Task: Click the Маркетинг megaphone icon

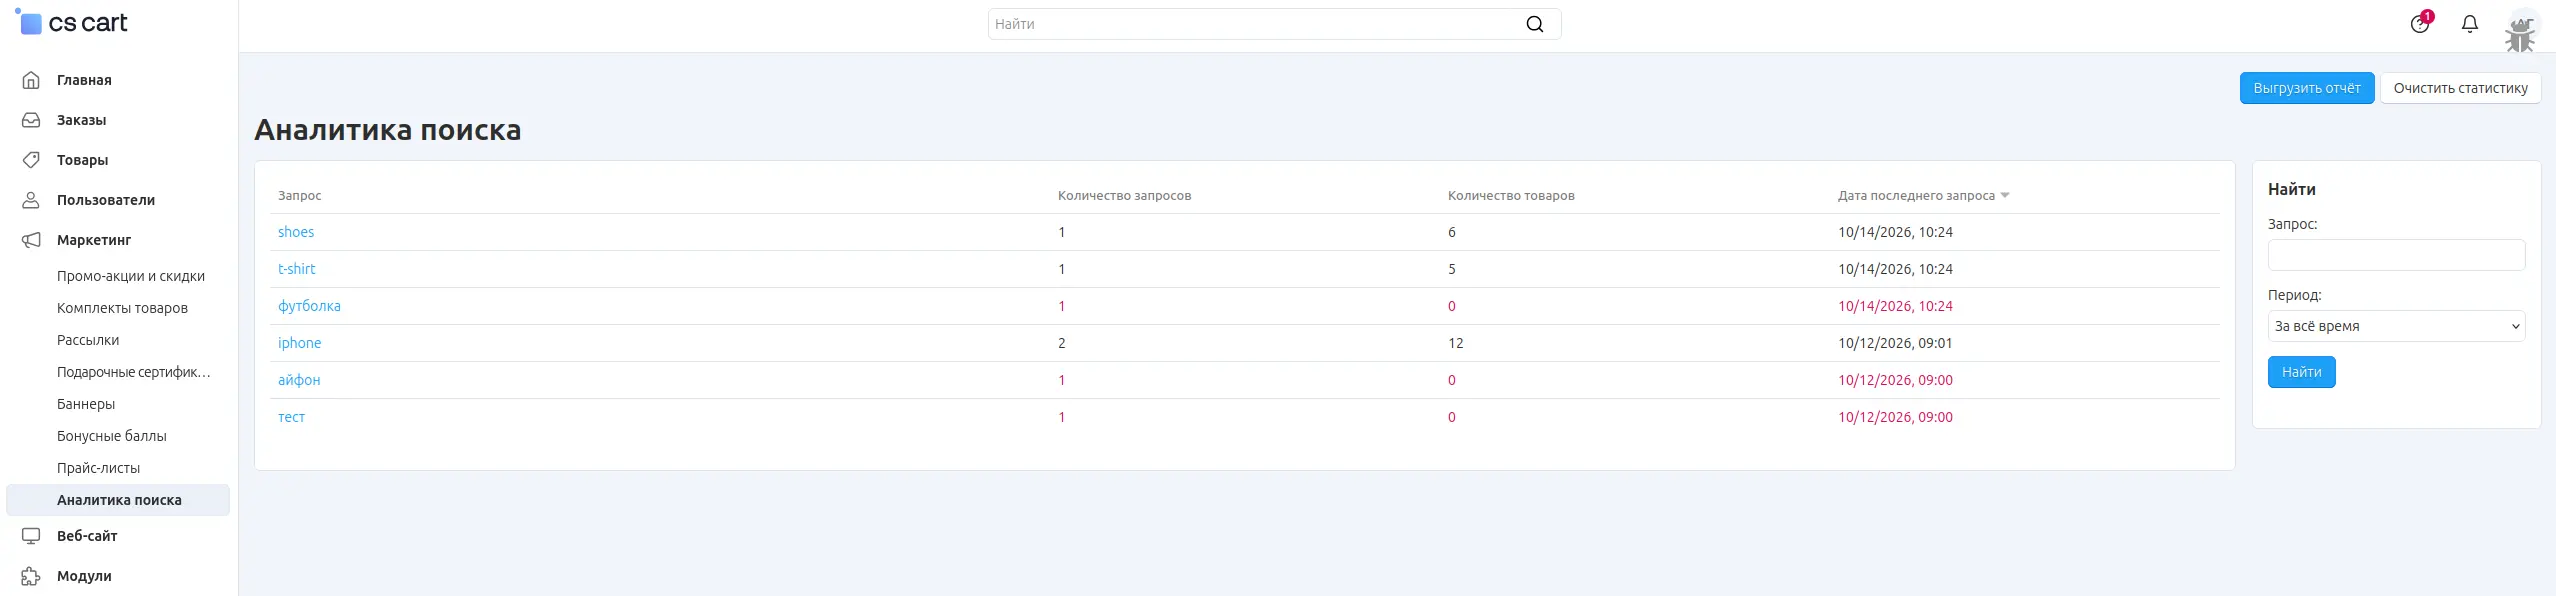Action: tap(31, 240)
